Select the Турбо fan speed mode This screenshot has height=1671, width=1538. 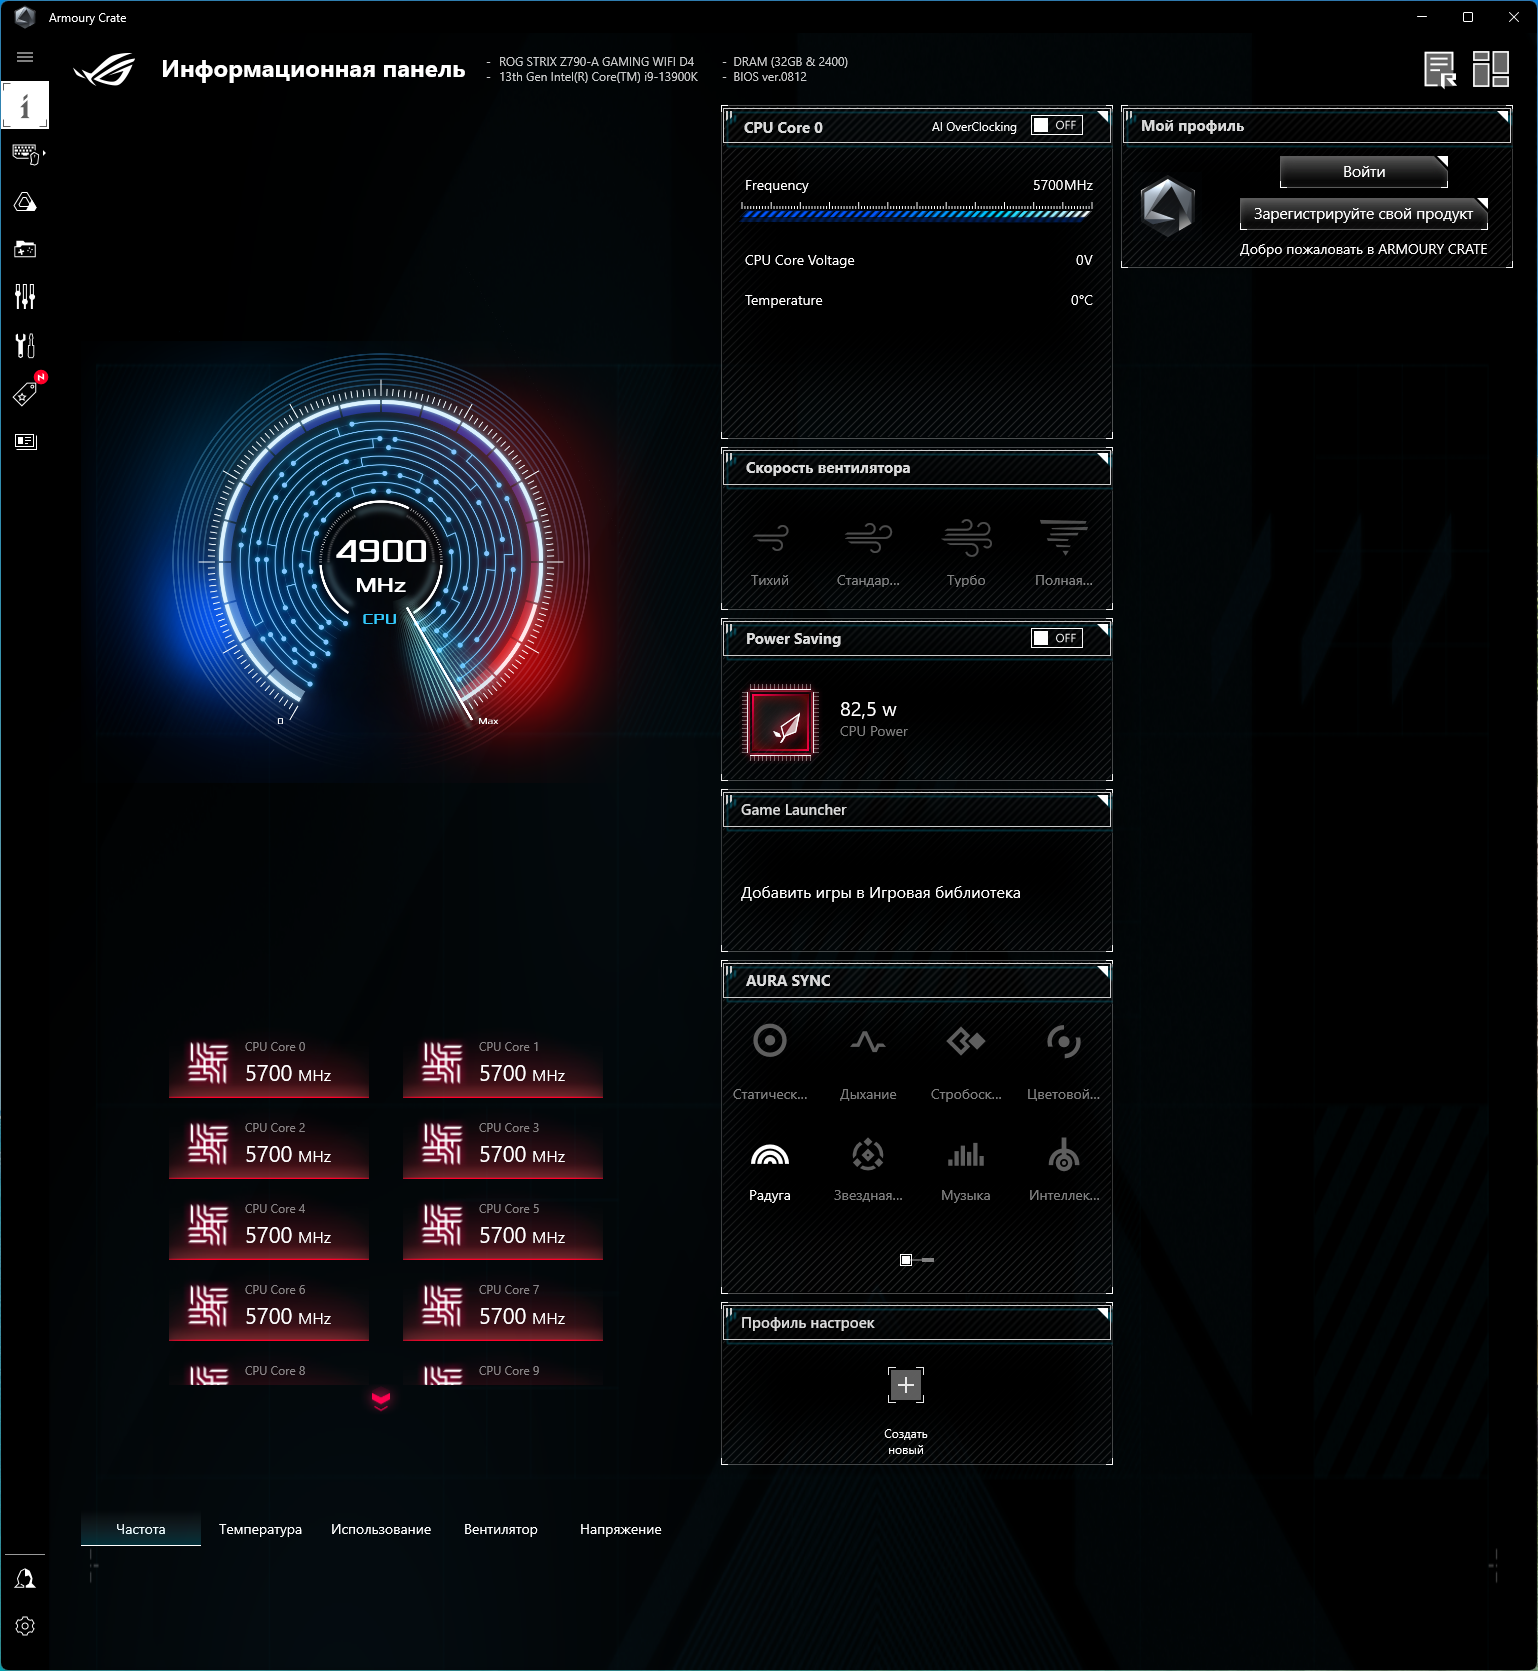point(966,553)
